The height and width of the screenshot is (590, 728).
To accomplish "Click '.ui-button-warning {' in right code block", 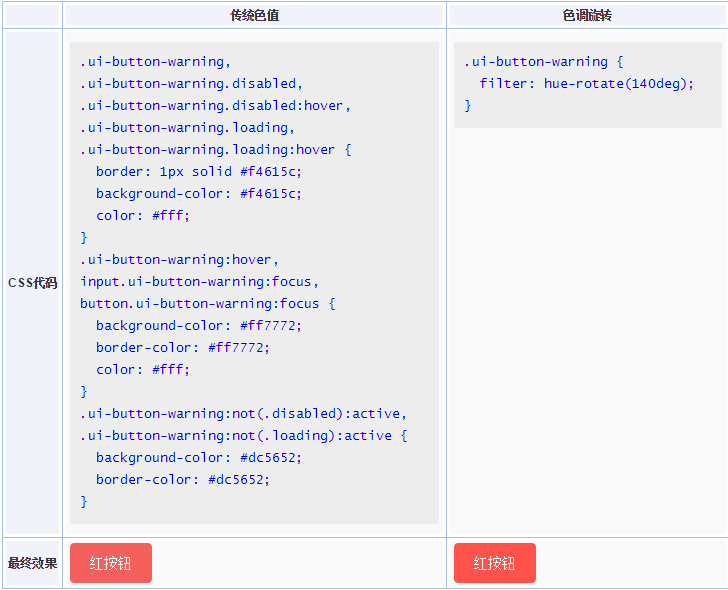I will [x=544, y=62].
